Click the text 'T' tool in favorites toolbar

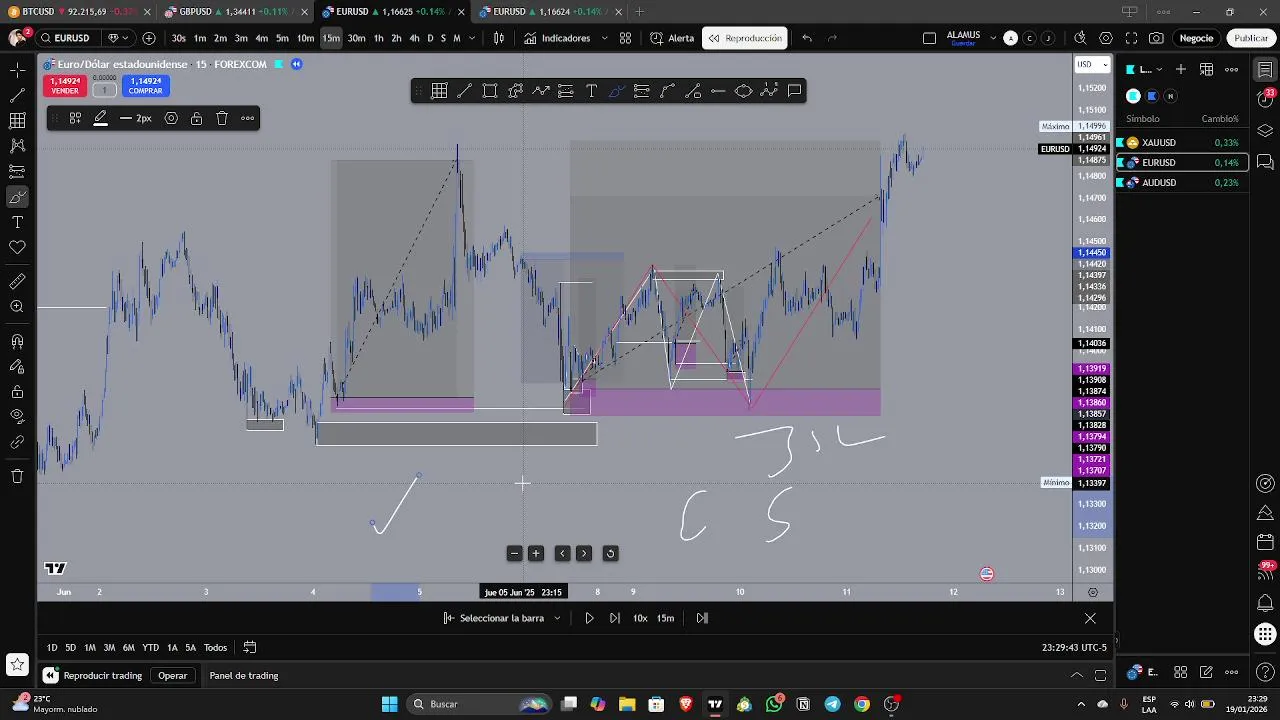click(591, 91)
